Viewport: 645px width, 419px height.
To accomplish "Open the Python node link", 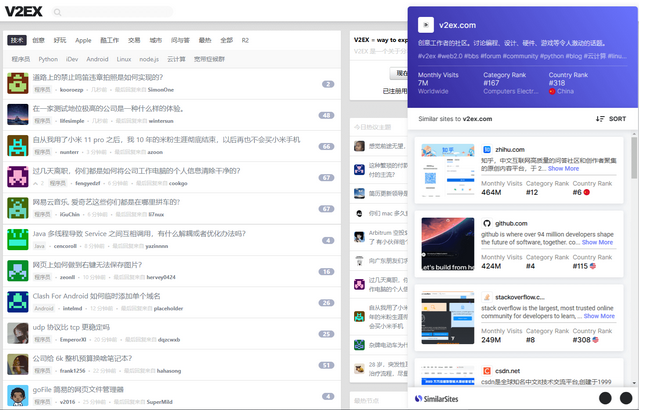I will click(48, 59).
